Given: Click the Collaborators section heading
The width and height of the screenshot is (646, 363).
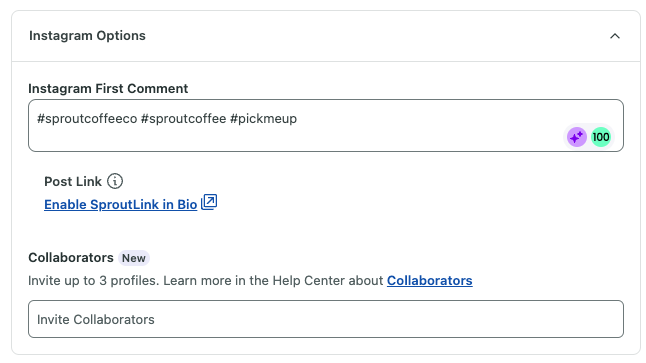Looking at the screenshot, I should tap(70, 258).
